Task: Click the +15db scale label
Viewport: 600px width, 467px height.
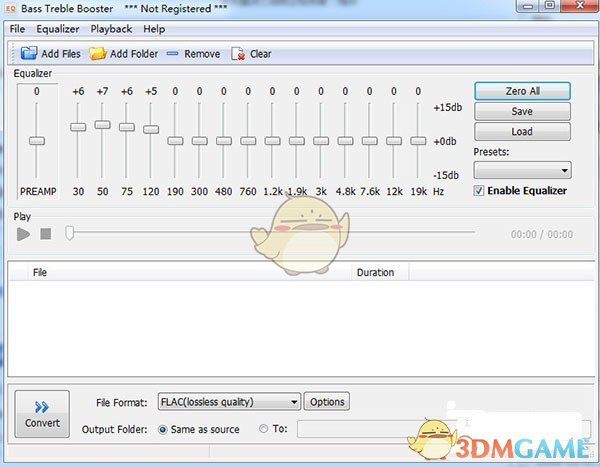Action: [447, 108]
